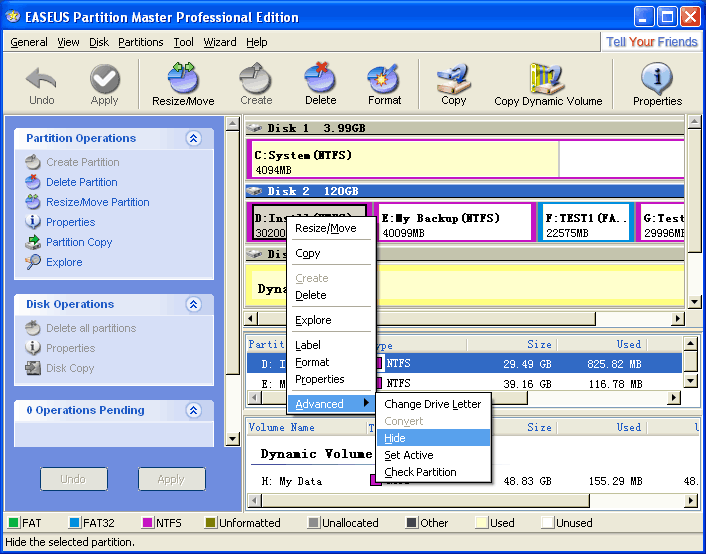
Task: Select the Format toolbar icon
Action: tap(384, 78)
